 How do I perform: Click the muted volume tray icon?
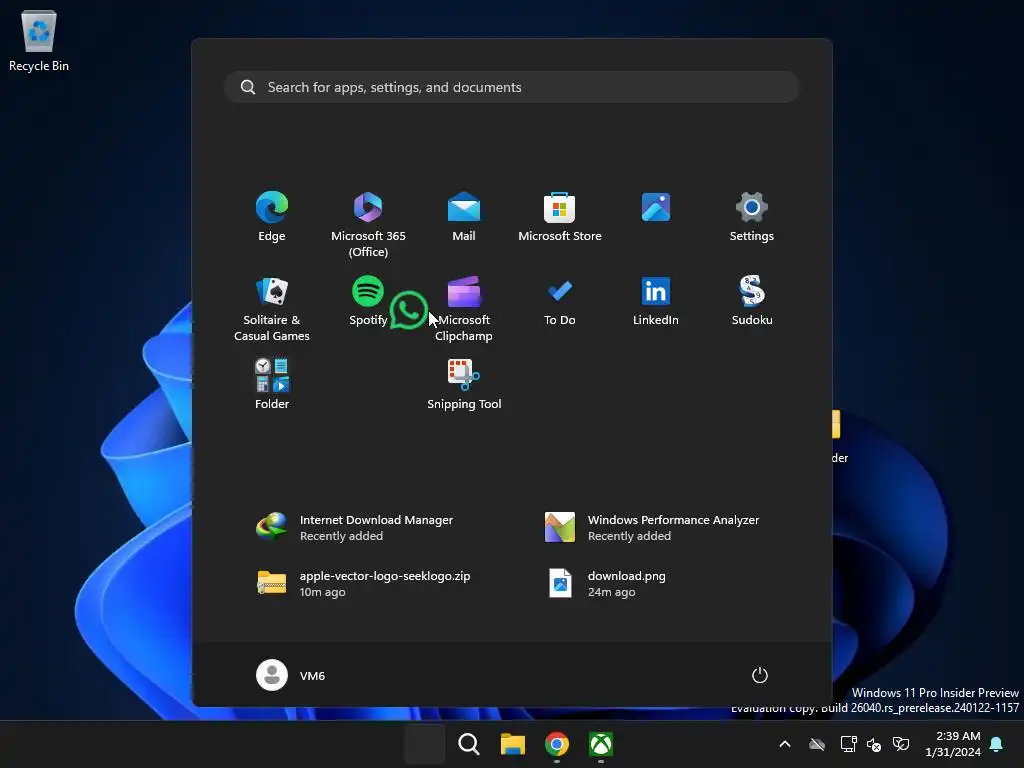pyautogui.click(x=874, y=744)
